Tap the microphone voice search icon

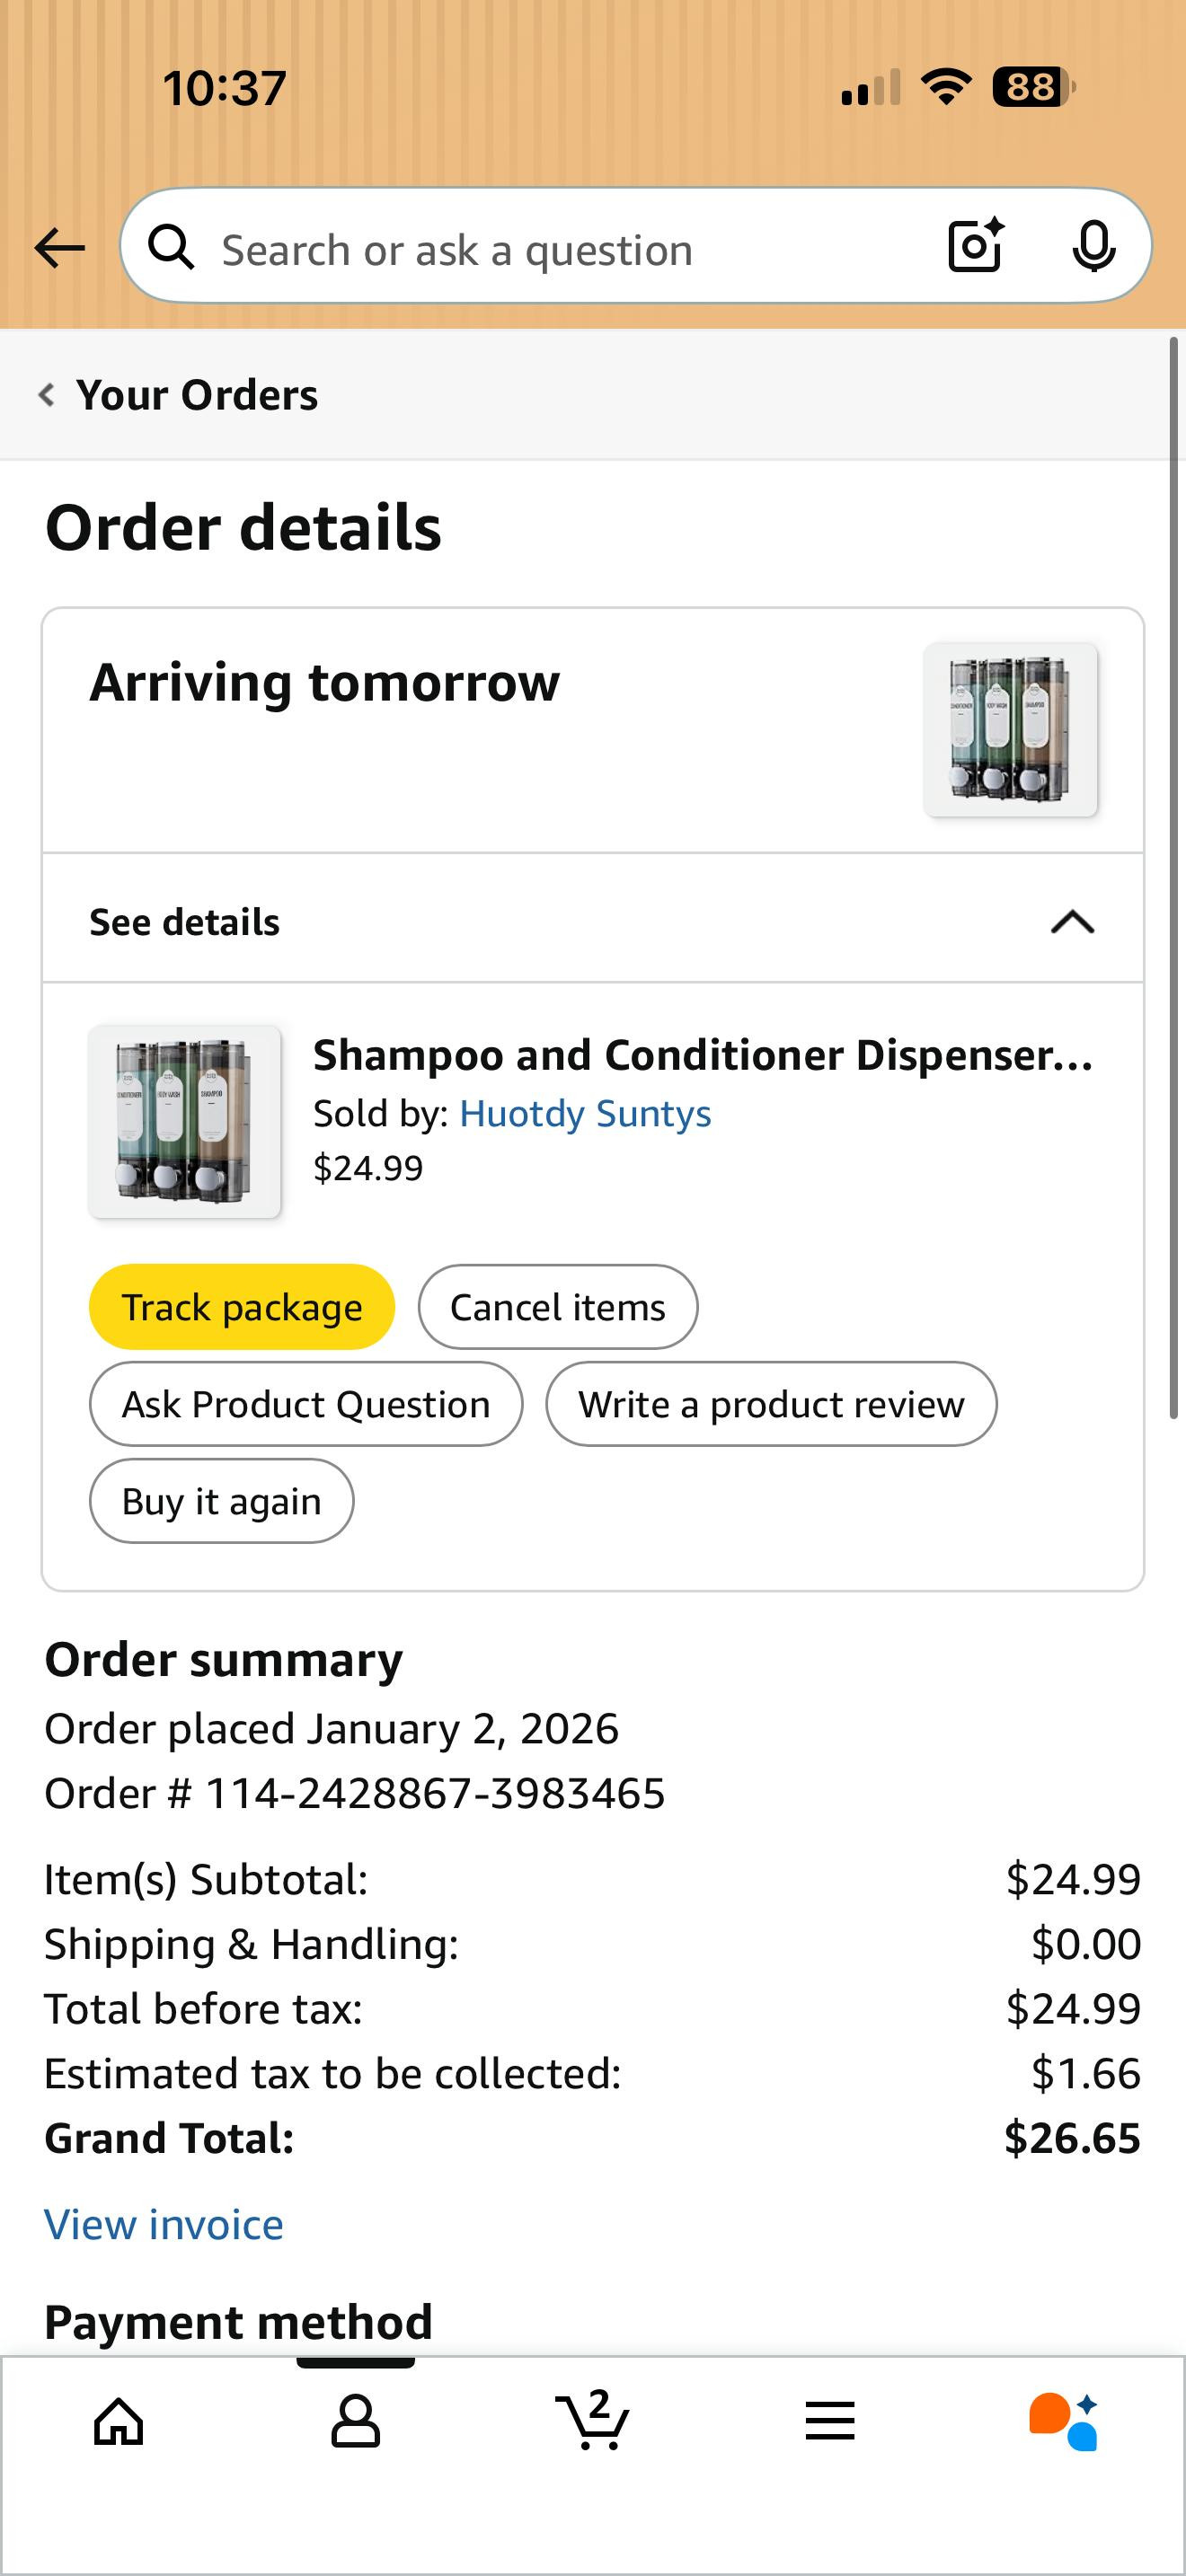[x=1093, y=246]
